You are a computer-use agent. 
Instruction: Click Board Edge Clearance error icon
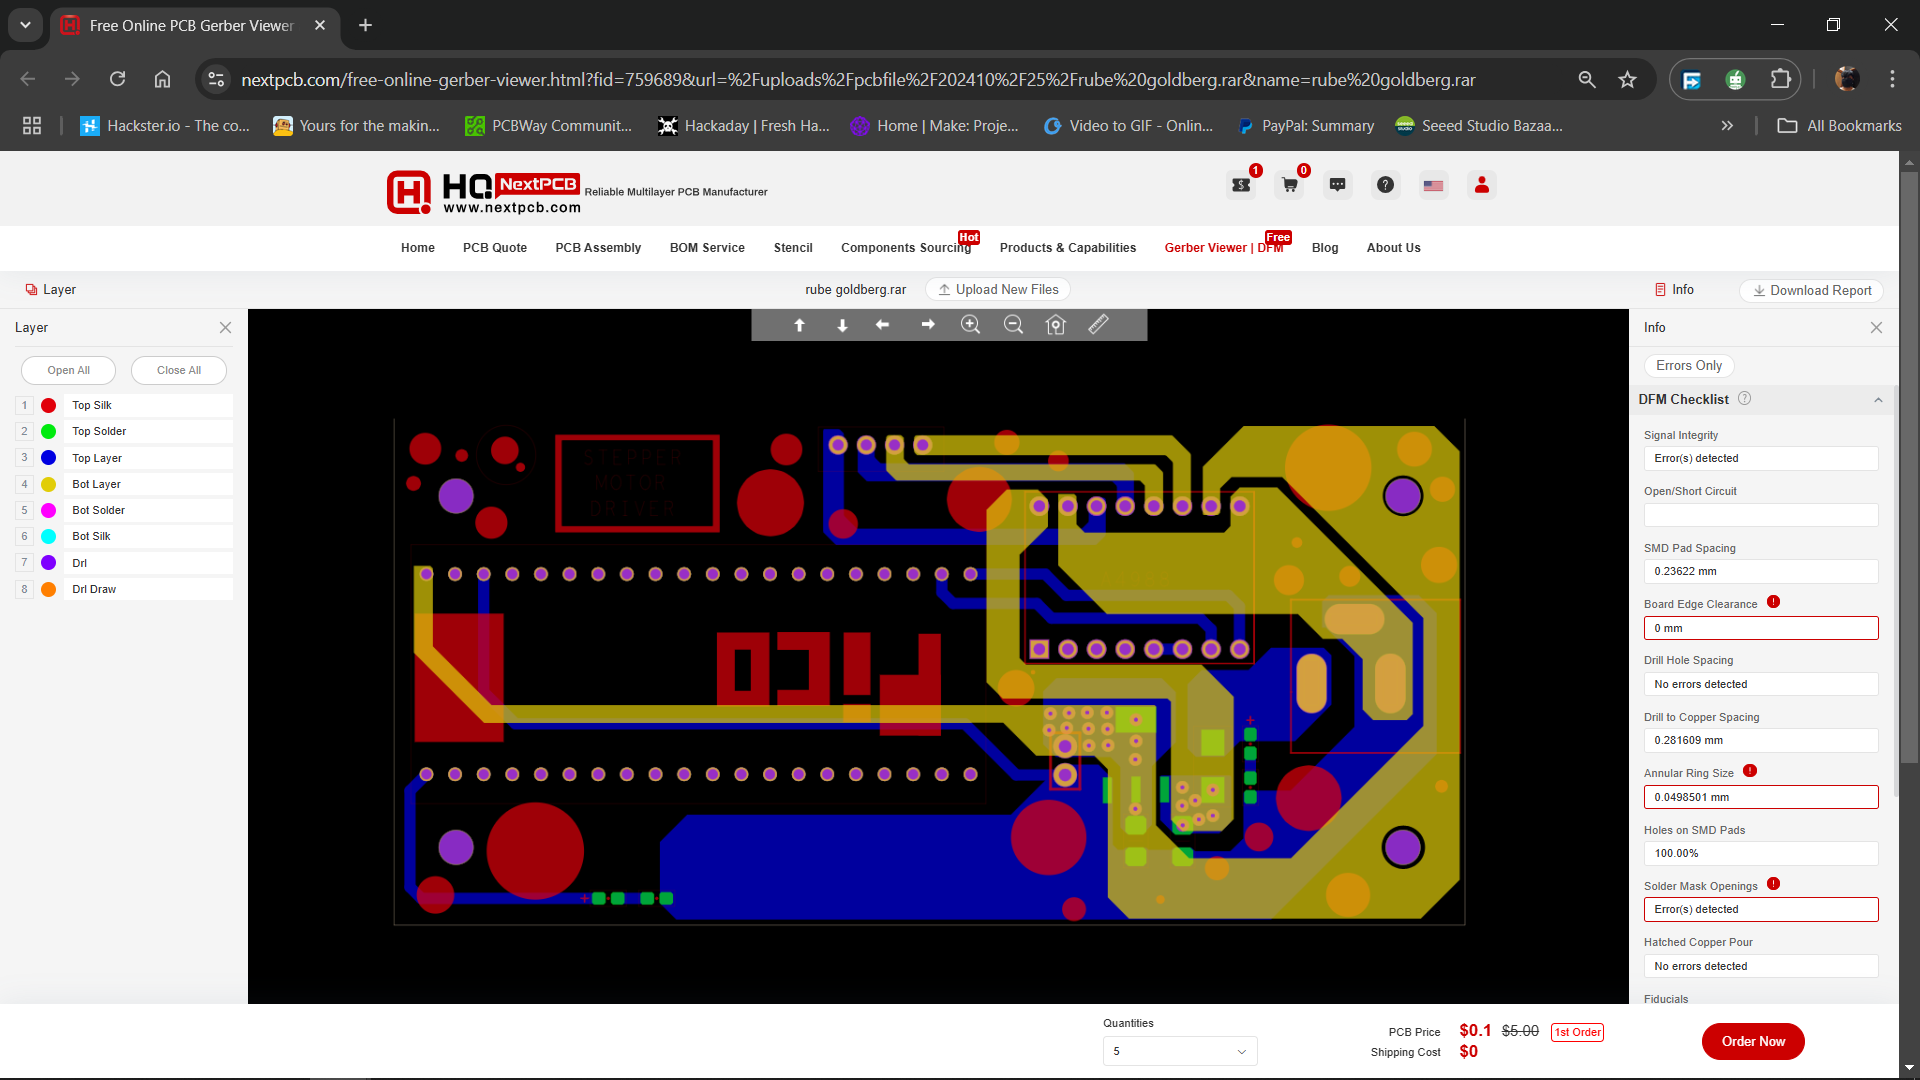[x=1773, y=602]
